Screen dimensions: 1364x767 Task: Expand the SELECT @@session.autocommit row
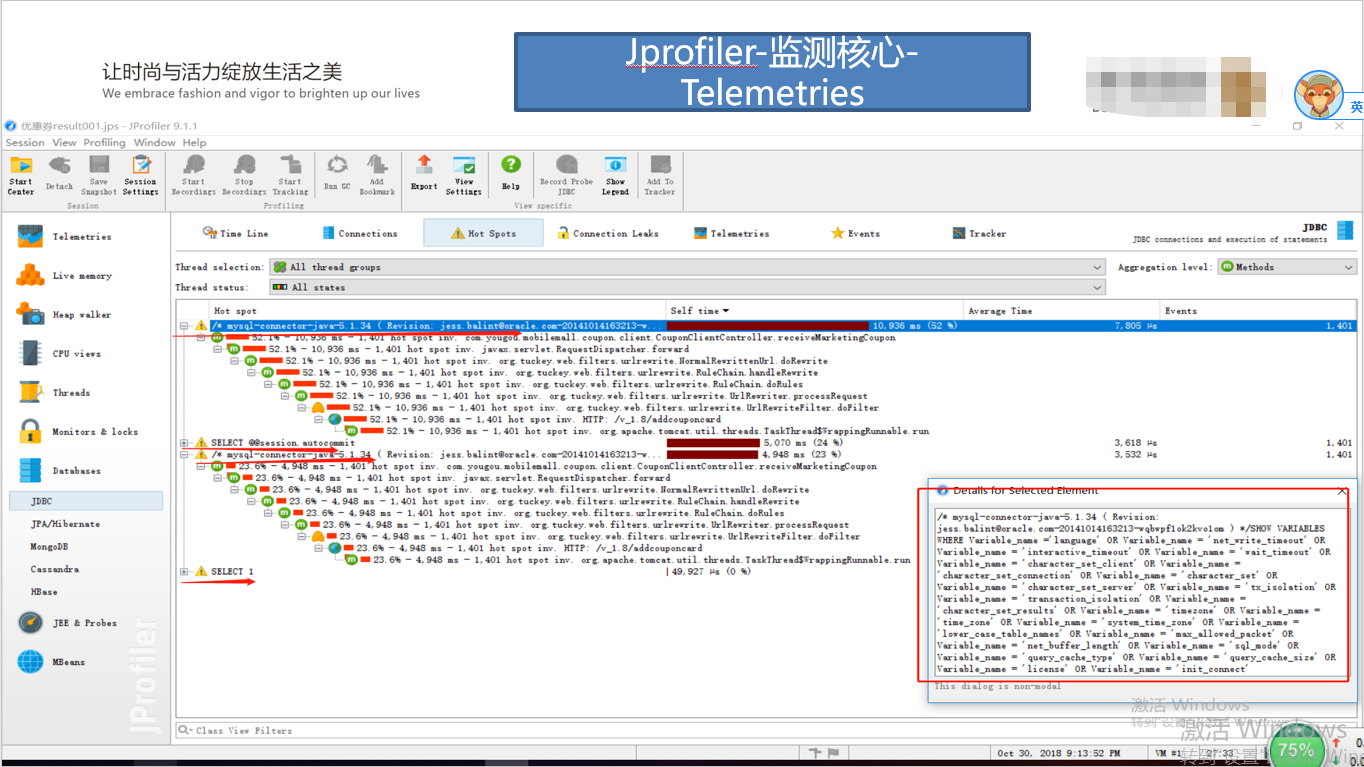[x=184, y=442]
